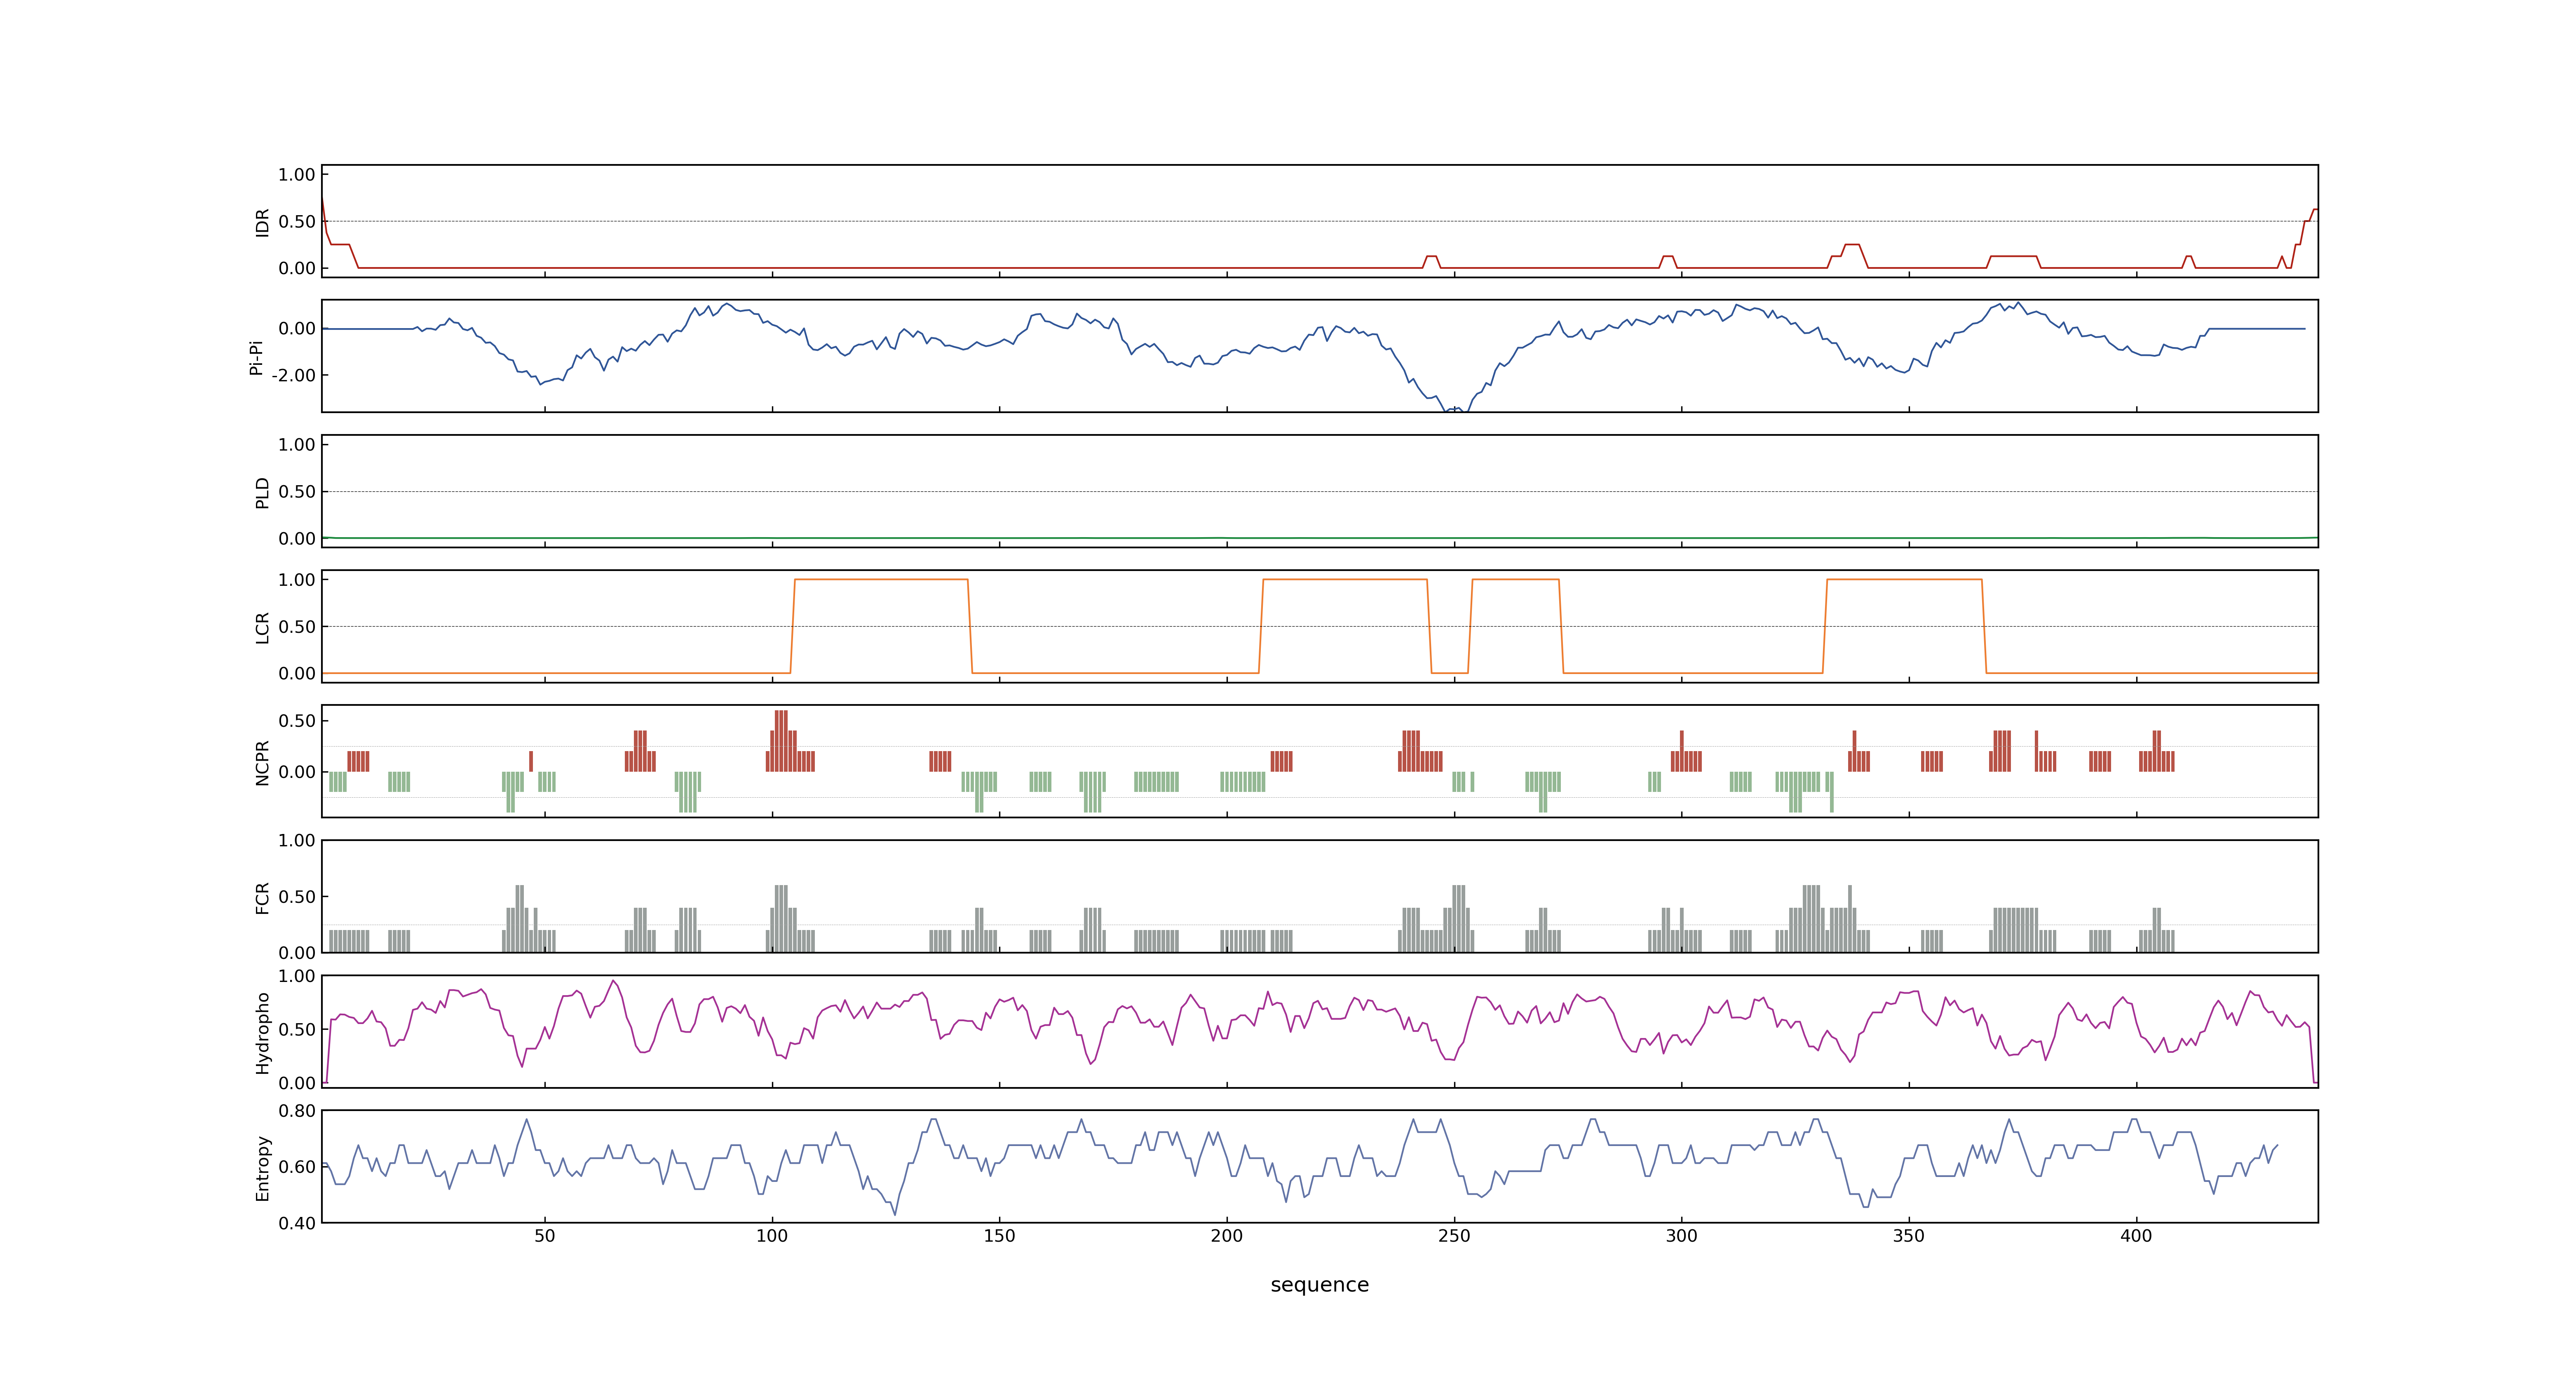Image resolution: width=2576 pixels, height=1374 pixels.
Task: Click x-axis tick label 50
Action: [x=544, y=1236]
